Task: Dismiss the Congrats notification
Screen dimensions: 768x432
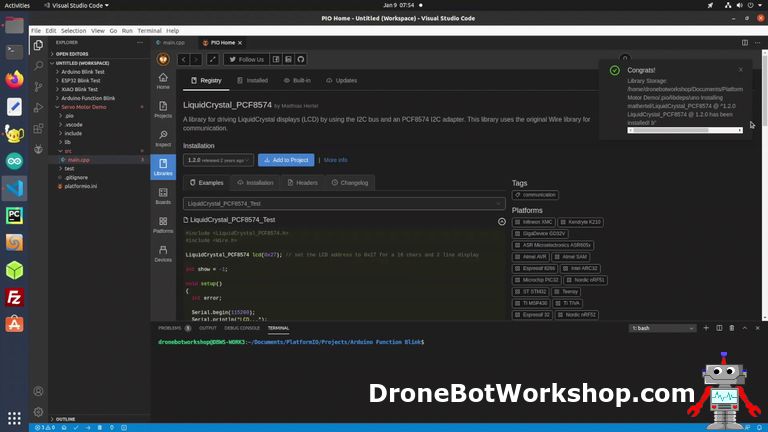Action: pyautogui.click(x=741, y=70)
